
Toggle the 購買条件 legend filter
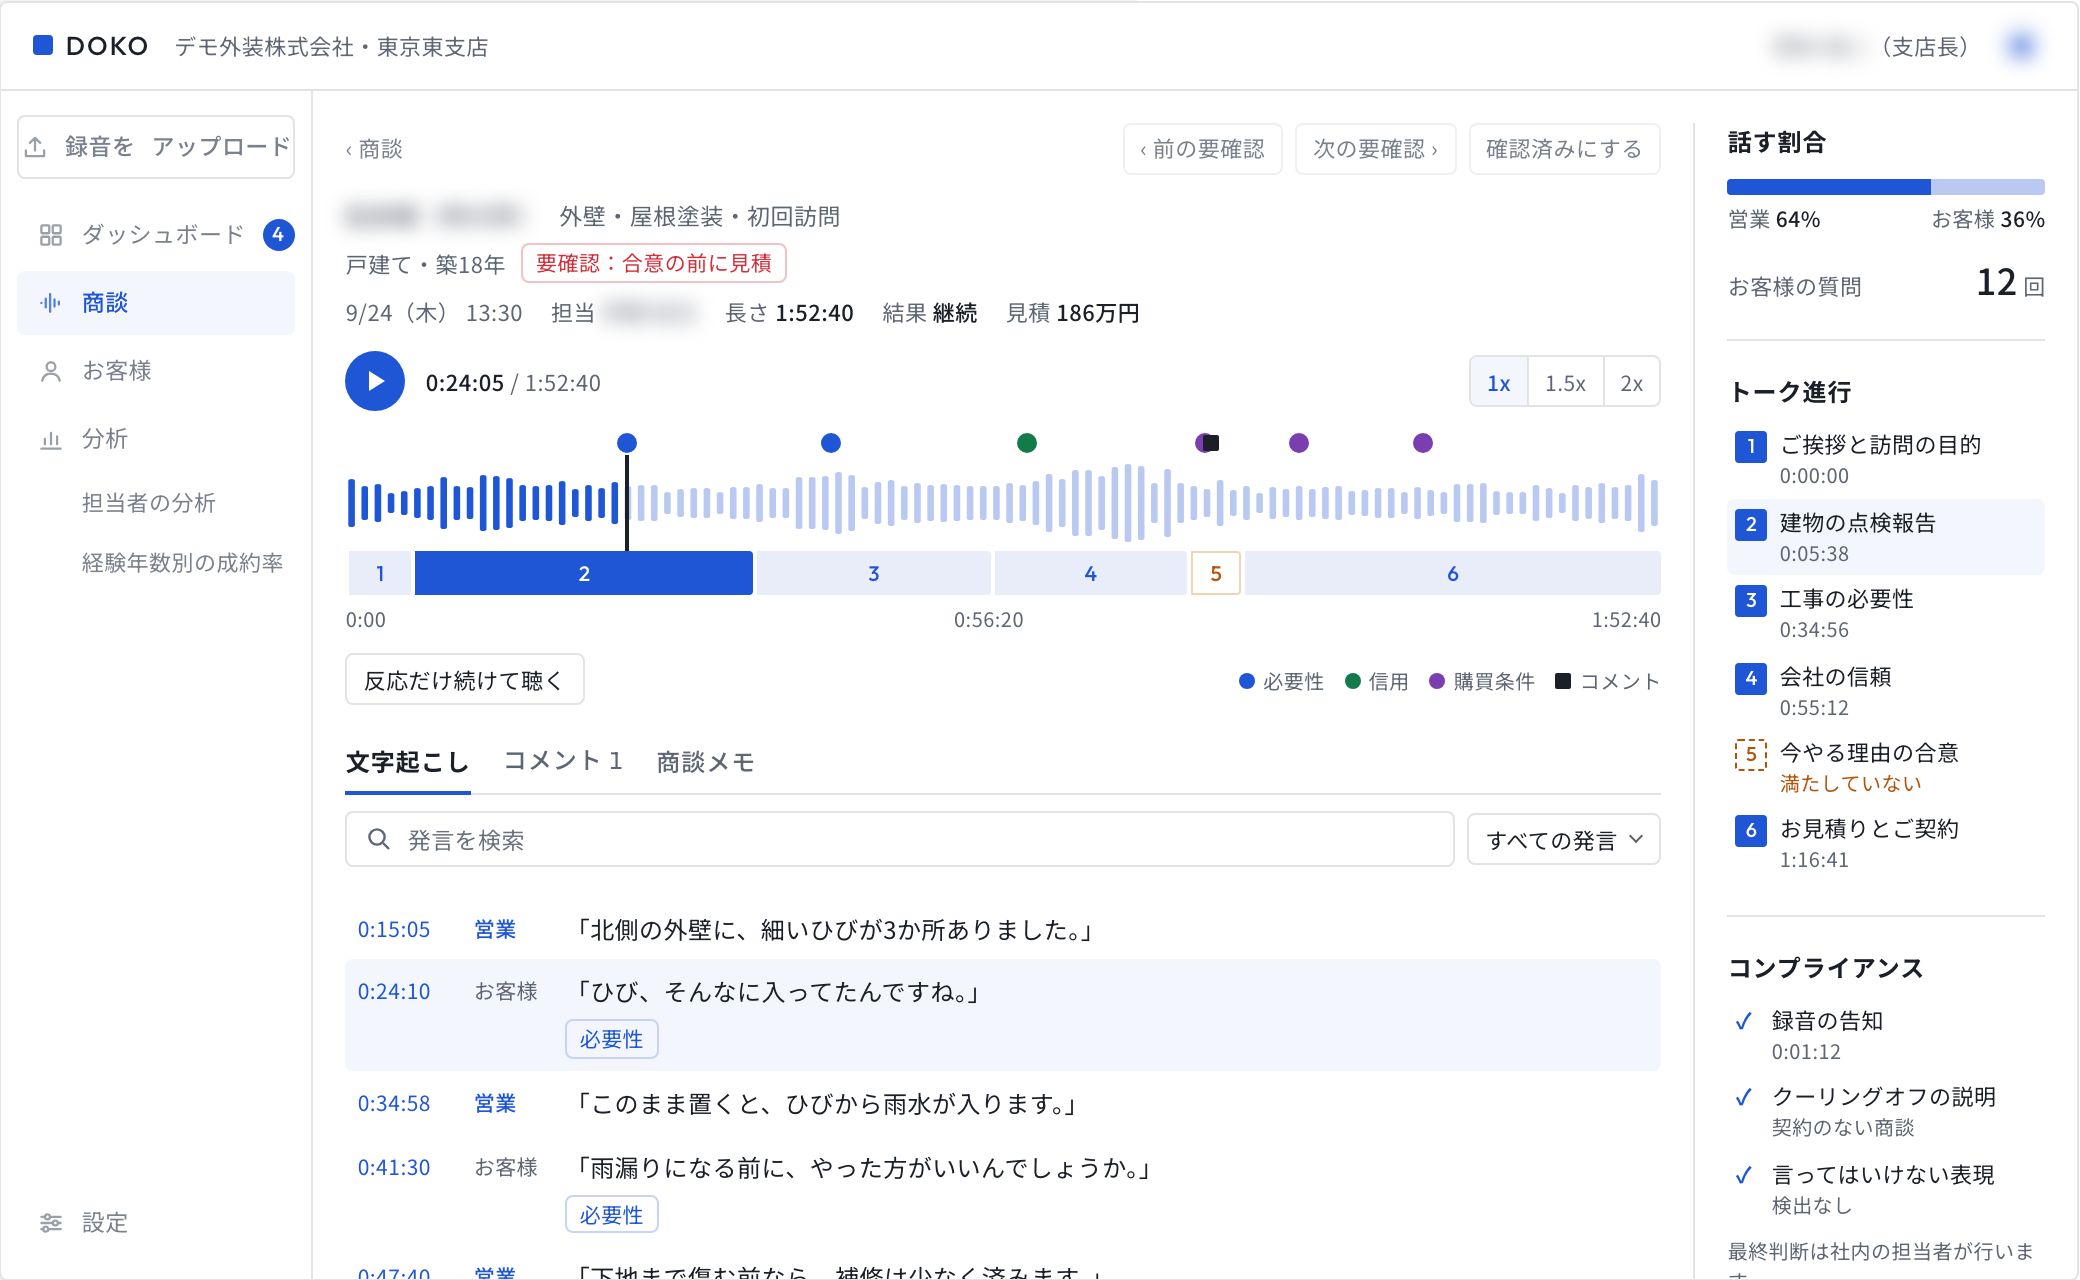1482,682
